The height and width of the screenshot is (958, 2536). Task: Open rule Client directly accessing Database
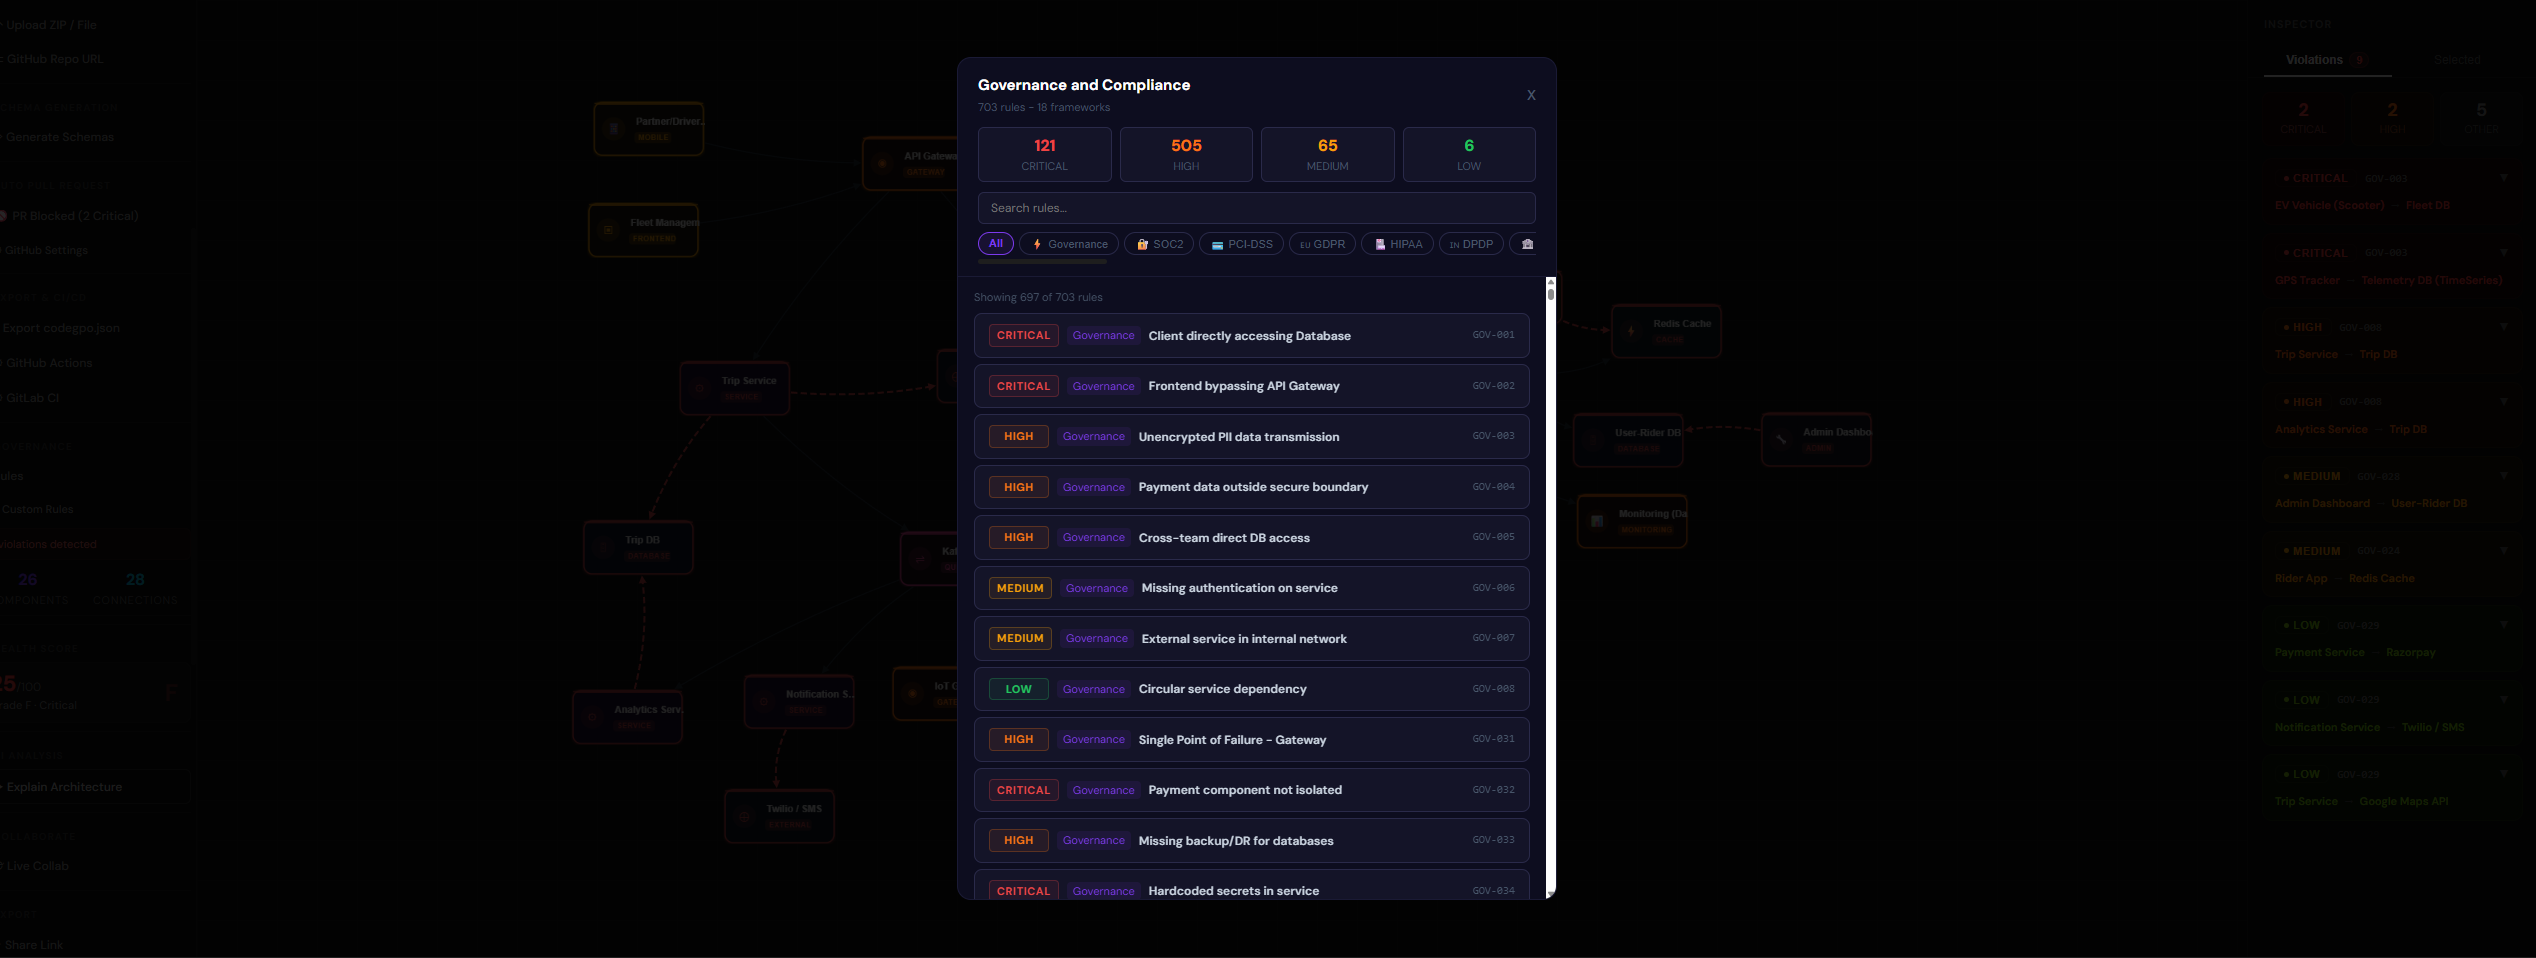pos(1251,336)
